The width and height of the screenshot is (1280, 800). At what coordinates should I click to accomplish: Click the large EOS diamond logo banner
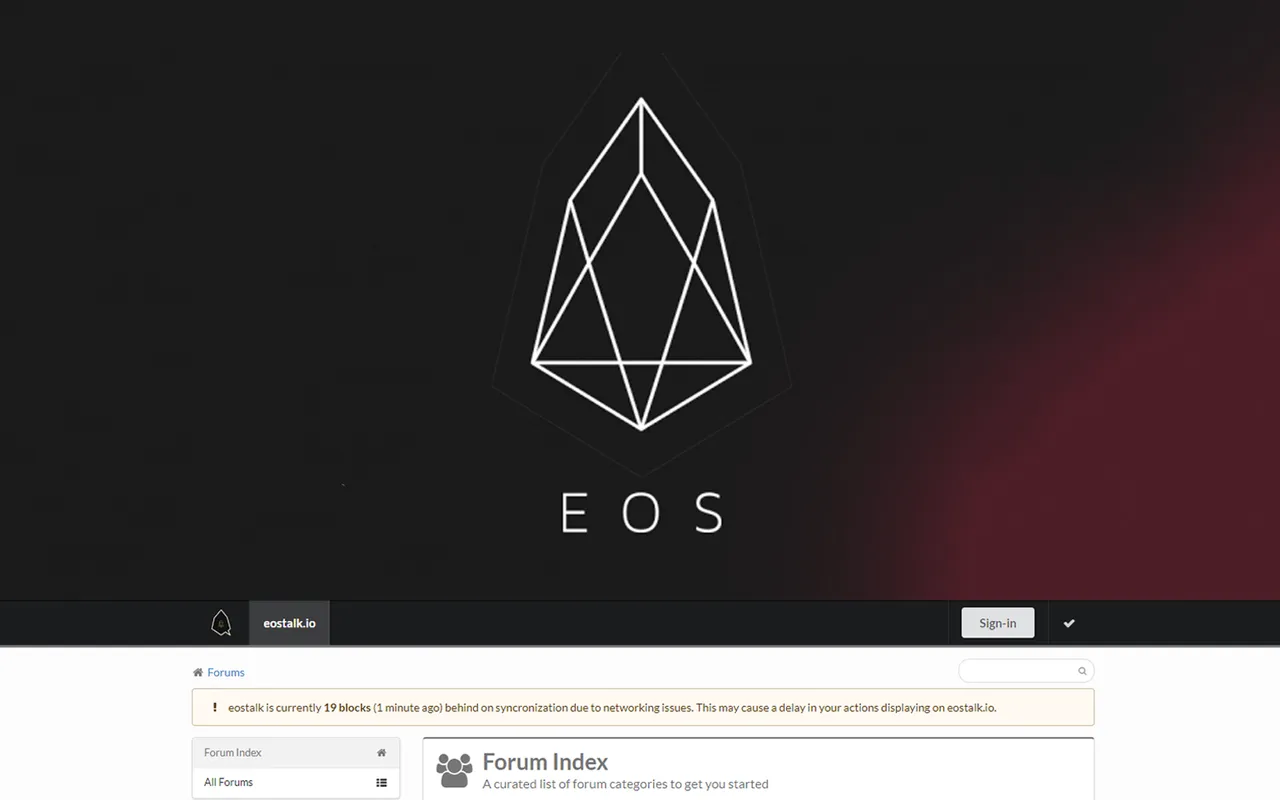click(641, 264)
